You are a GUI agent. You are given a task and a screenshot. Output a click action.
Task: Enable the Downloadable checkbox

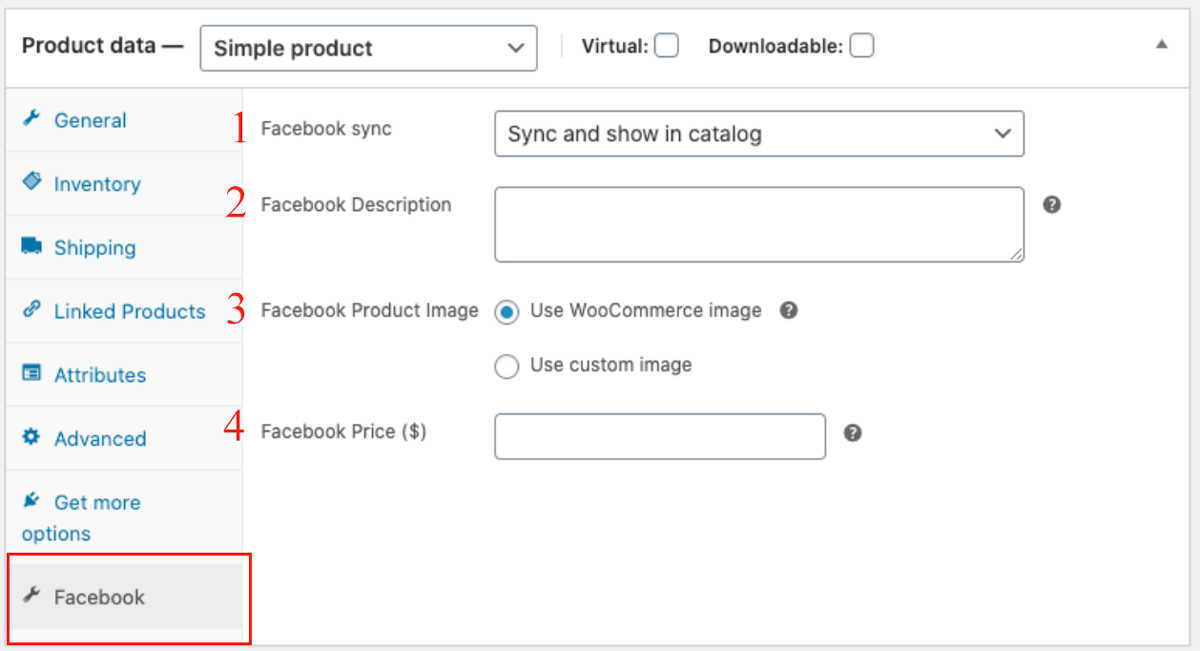862,46
